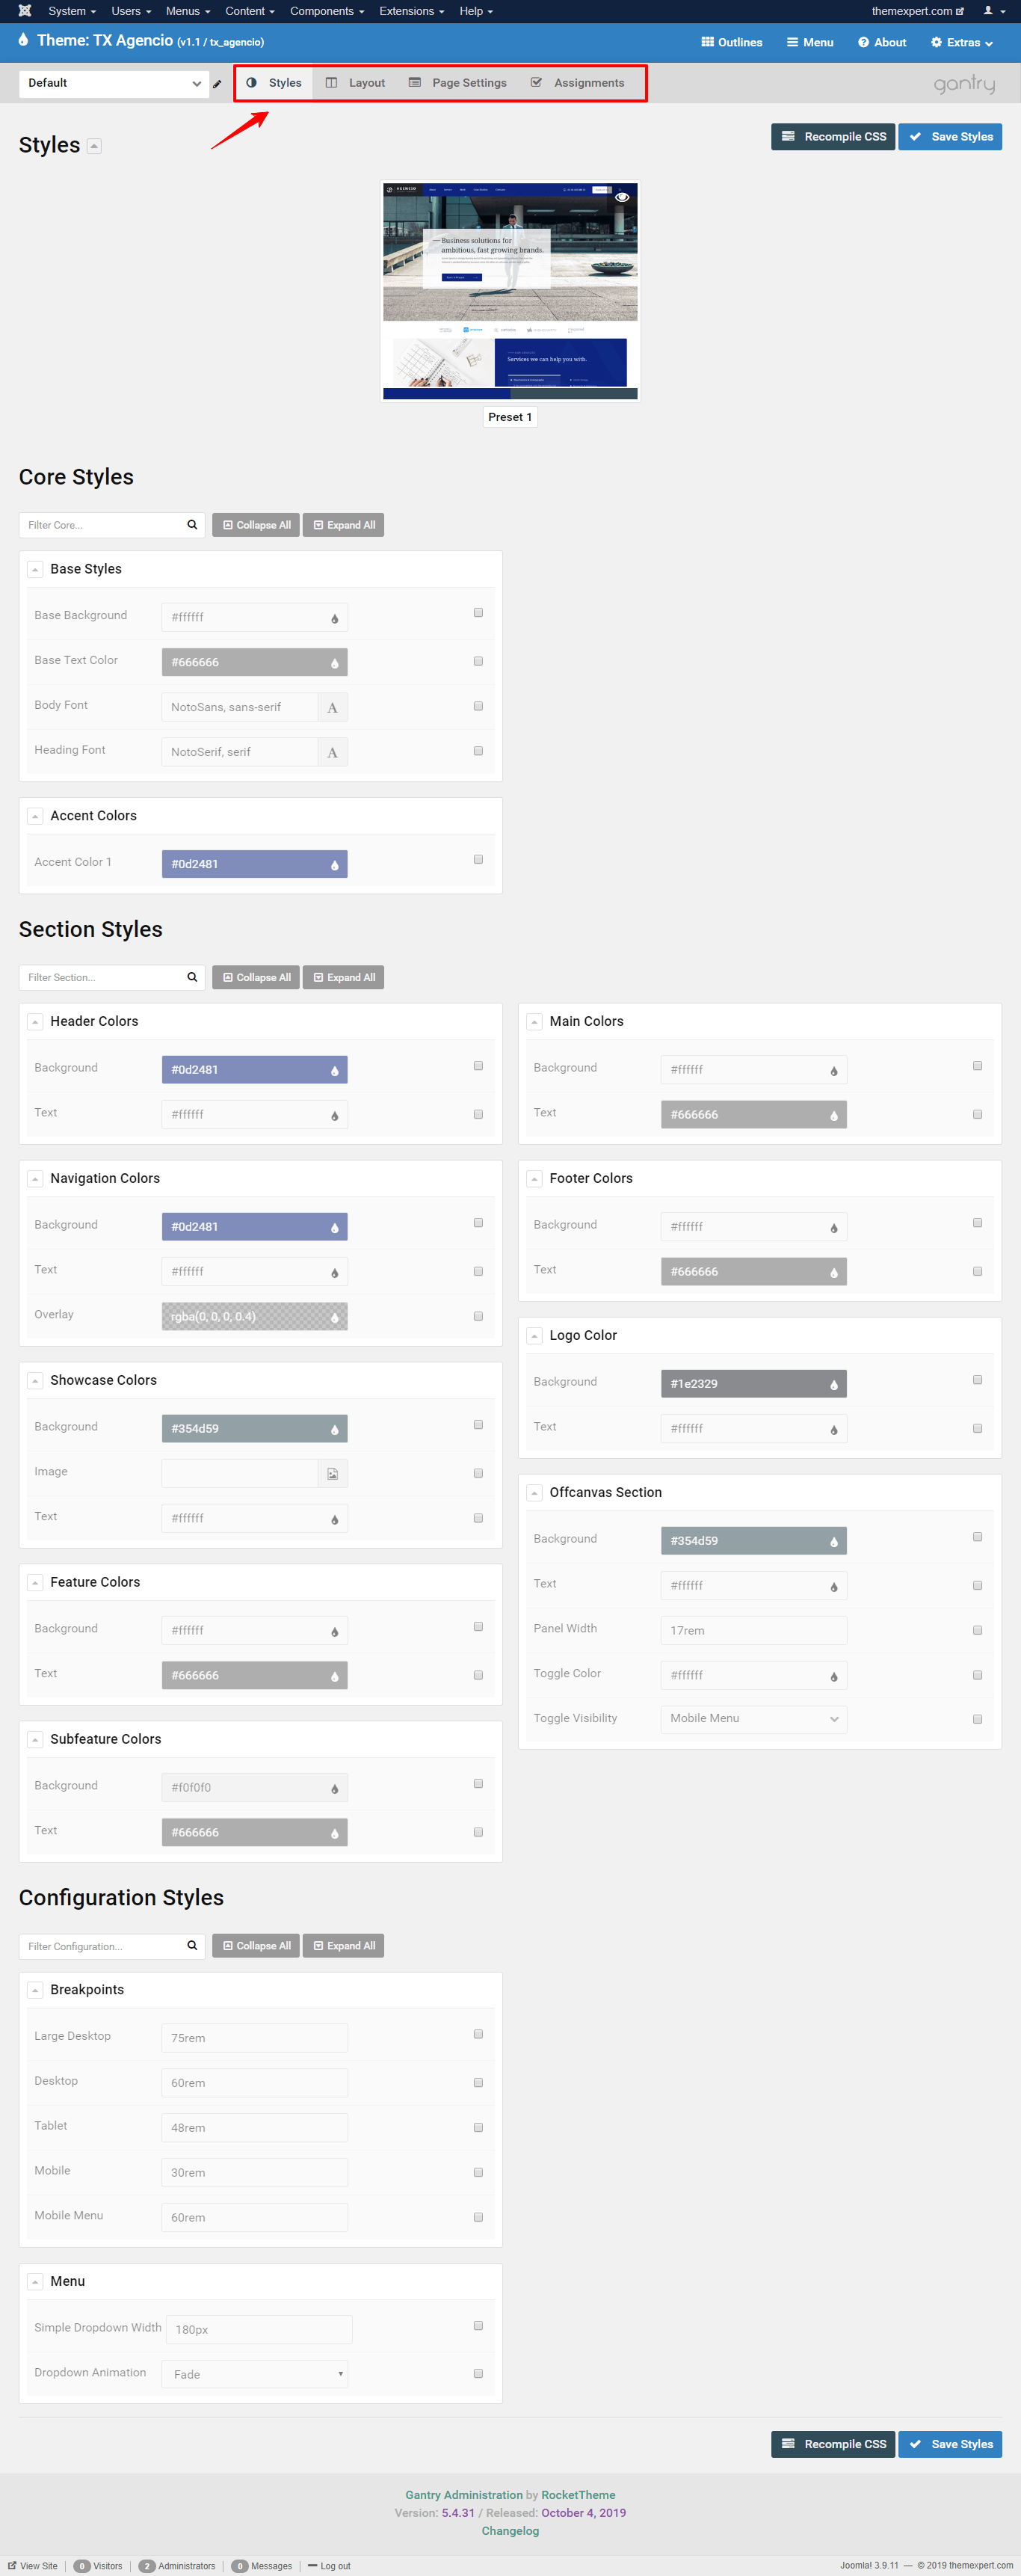Toggle the Accent Color 1 override checkbox

tap(478, 860)
